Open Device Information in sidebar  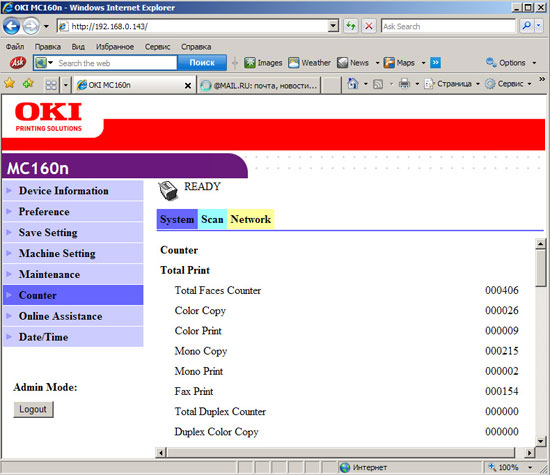point(73,190)
